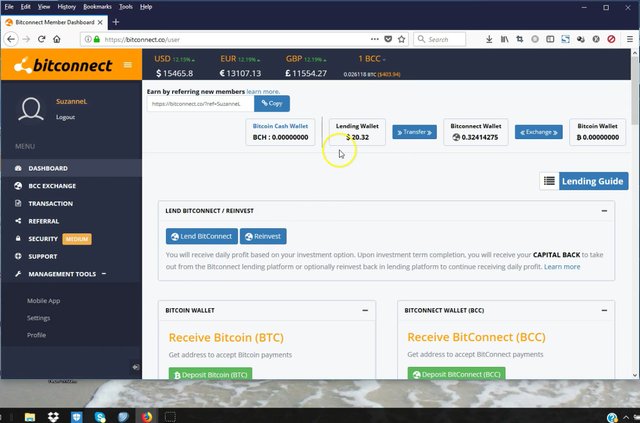Viewport: 640px width, 423px height.
Task: Click the lending guide list icon
Action: click(549, 181)
